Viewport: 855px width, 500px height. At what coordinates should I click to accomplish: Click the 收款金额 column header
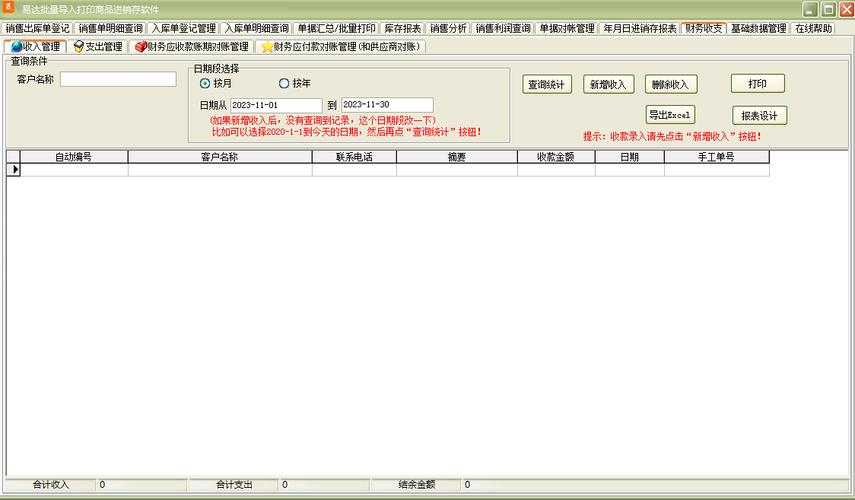[x=556, y=157]
